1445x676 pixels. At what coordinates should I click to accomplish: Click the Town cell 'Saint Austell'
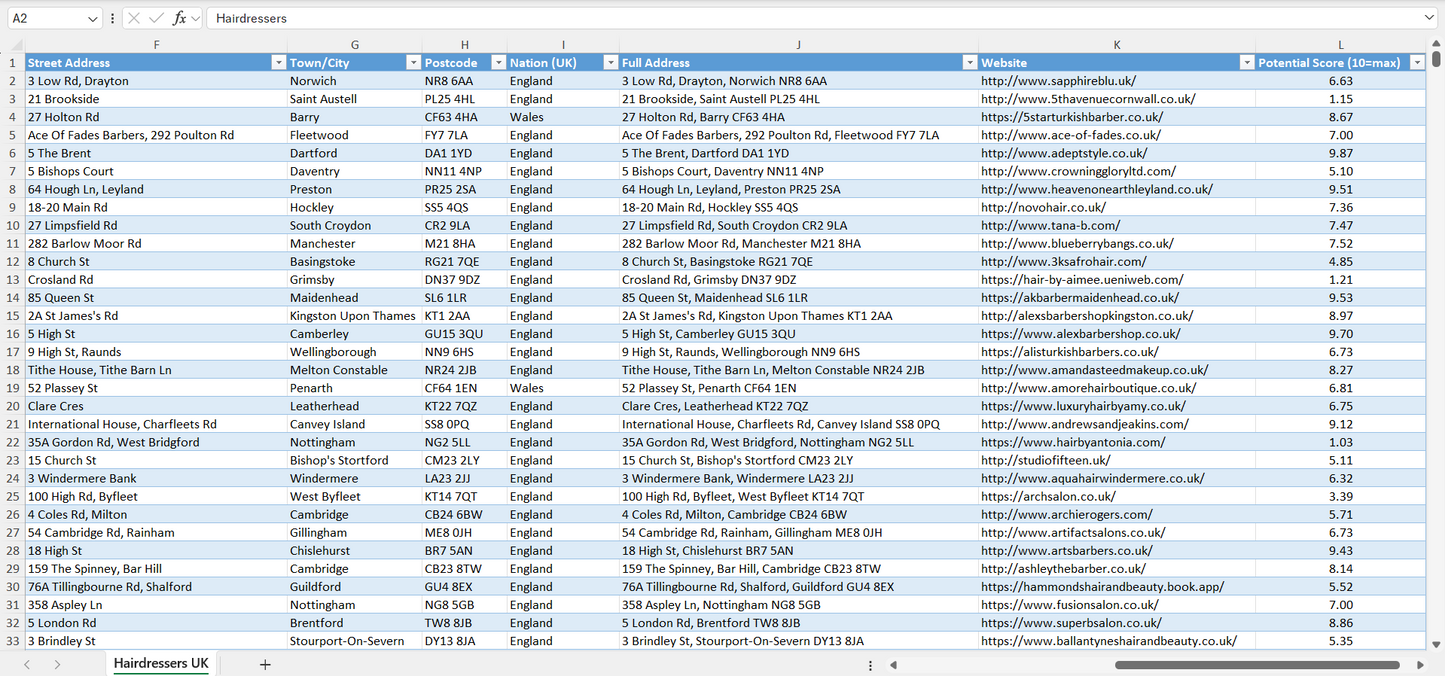pyautogui.click(x=354, y=99)
